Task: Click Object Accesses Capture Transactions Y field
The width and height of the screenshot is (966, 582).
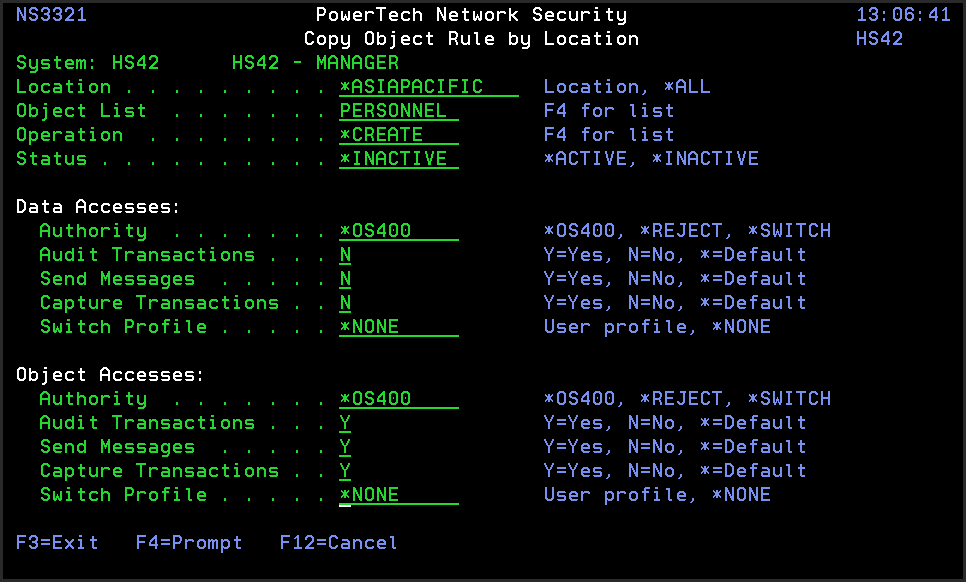Action: pos(346,471)
